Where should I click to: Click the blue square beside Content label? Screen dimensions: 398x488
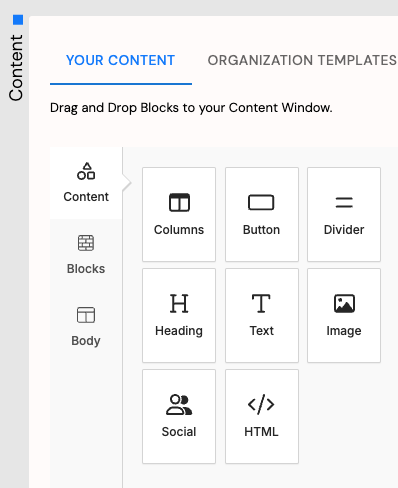pyautogui.click(x=18, y=20)
